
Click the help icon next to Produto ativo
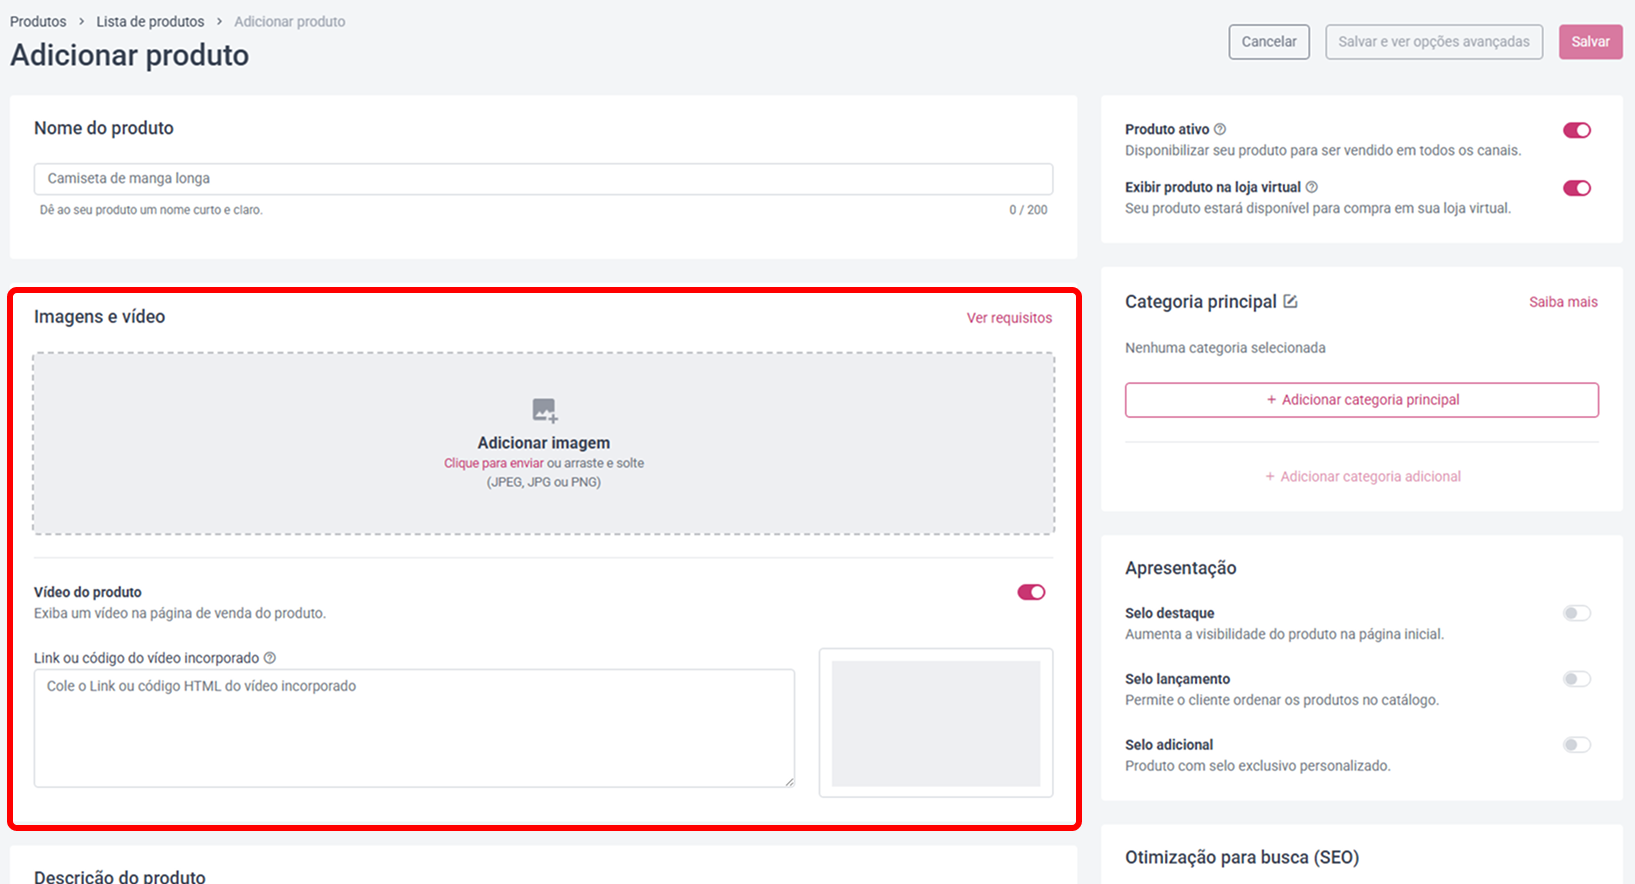1220,129
